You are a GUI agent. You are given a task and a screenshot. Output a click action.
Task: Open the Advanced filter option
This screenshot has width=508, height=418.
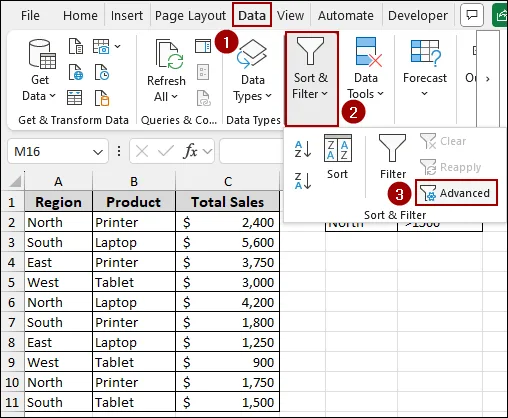point(456,193)
